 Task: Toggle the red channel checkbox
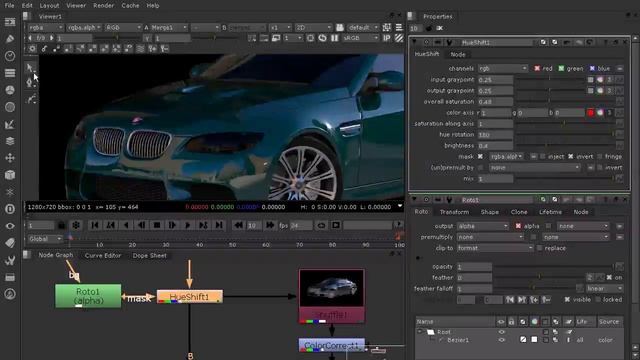tap(537, 69)
